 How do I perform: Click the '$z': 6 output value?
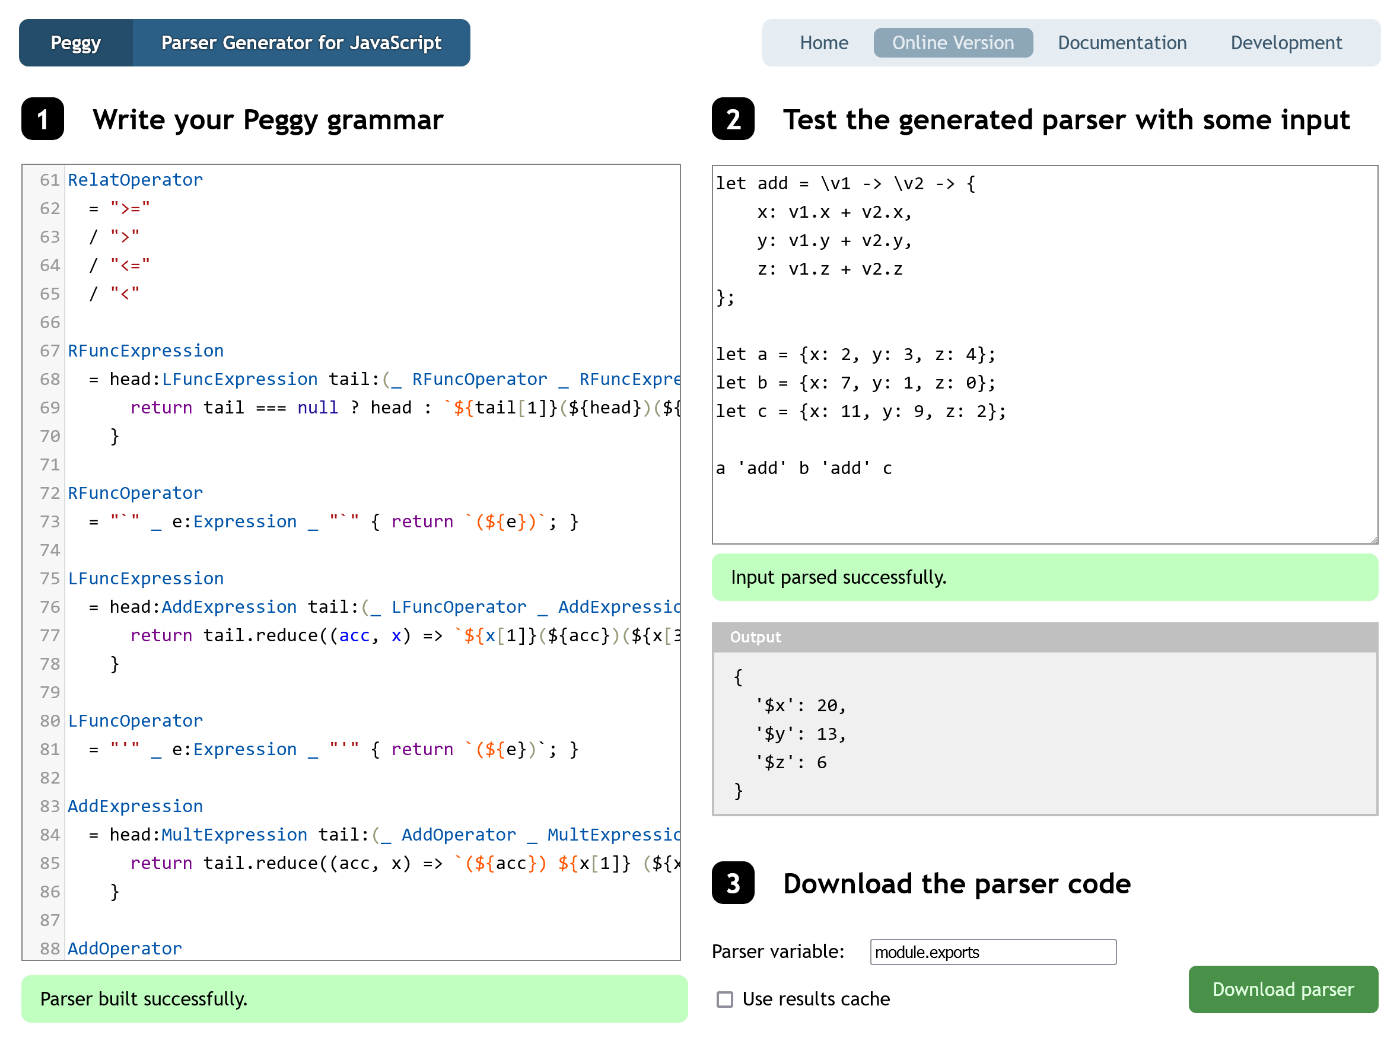(791, 762)
